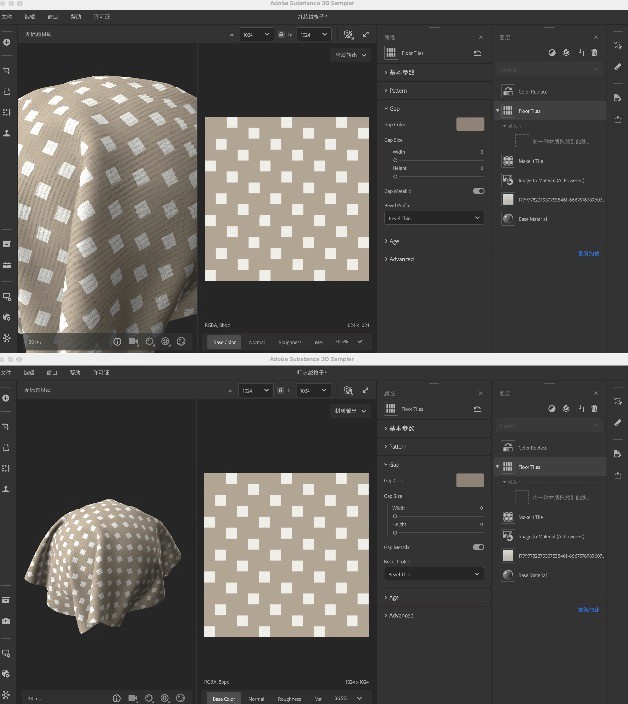This screenshot has width=628, height=704.
Task: Open display settings icon in upper window sidebar
Action: coord(7,297)
